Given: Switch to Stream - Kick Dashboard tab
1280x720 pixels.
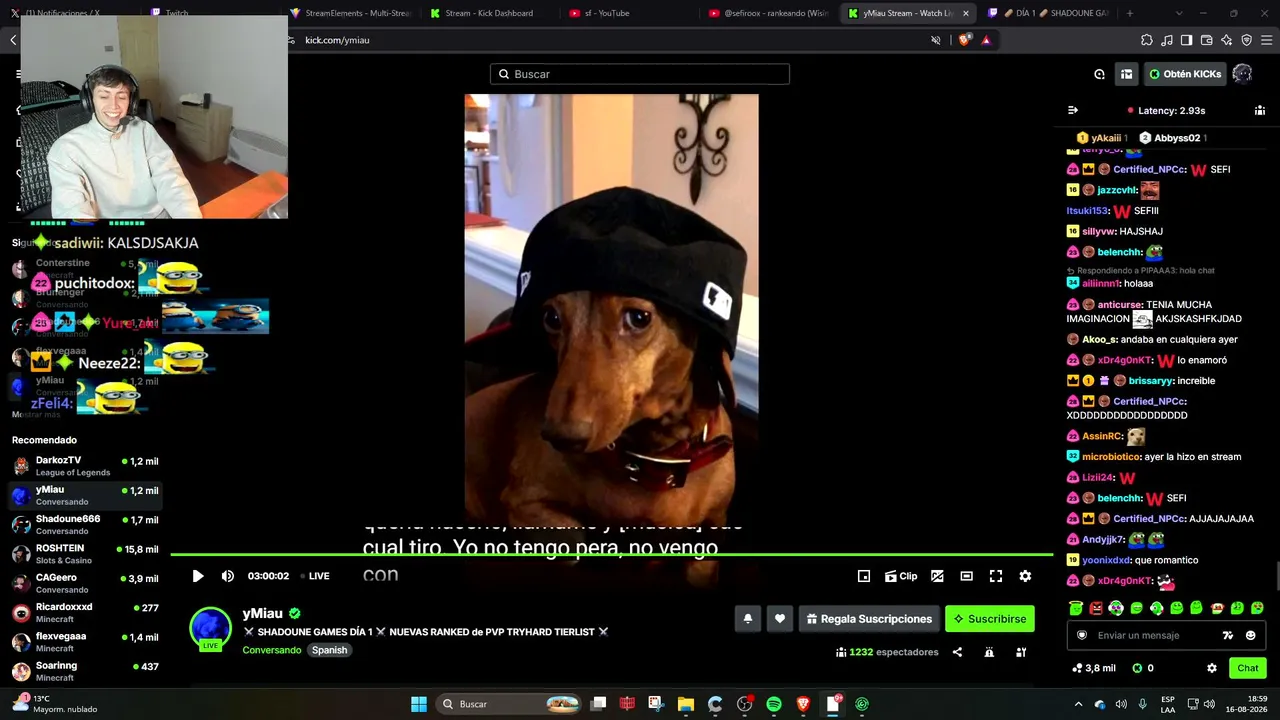Looking at the screenshot, I should coord(488,13).
